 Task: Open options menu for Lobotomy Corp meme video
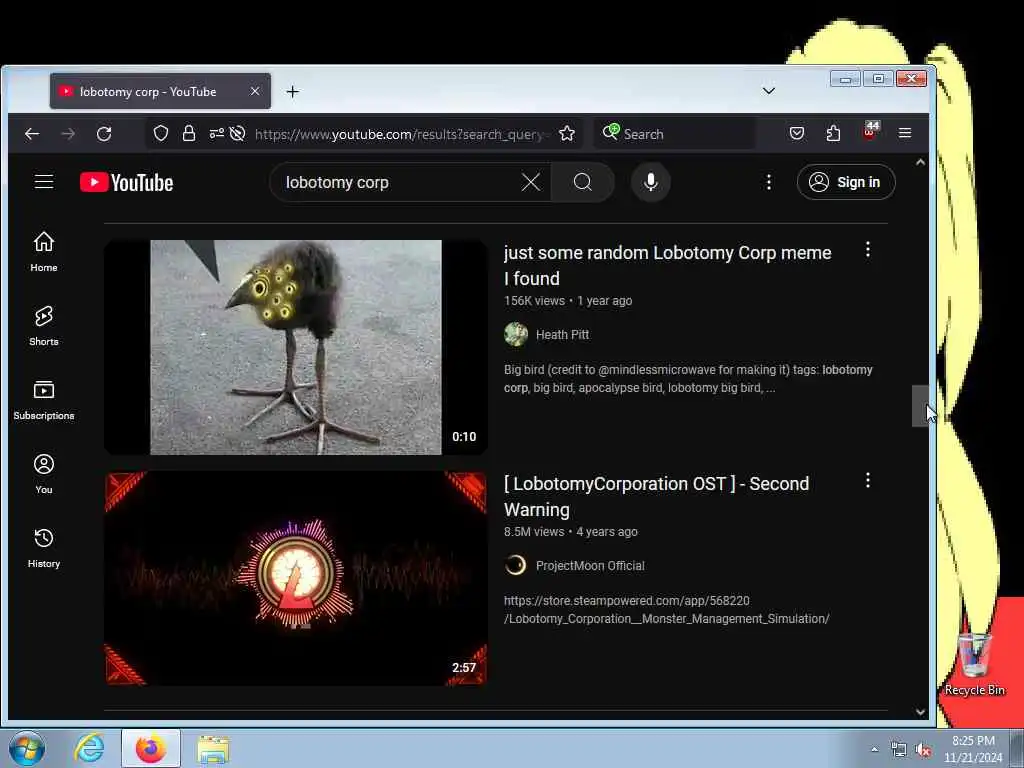pos(867,249)
